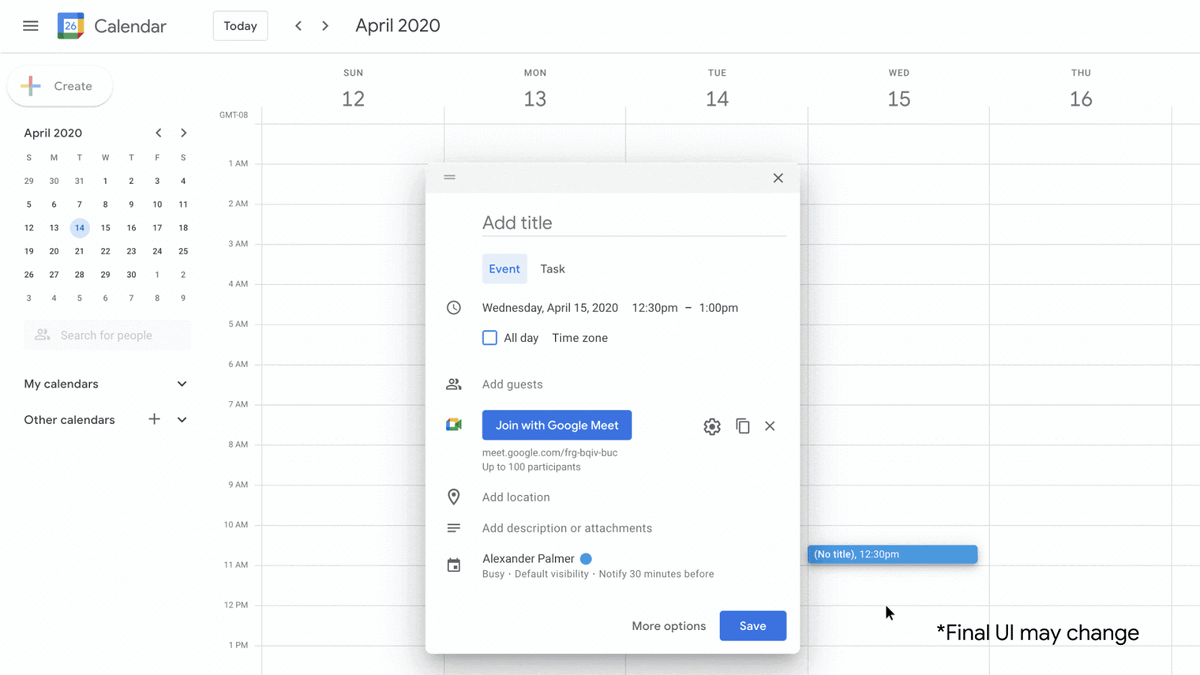This screenshot has width=1200, height=675.
Task: Click the Time zone link
Action: (x=580, y=338)
